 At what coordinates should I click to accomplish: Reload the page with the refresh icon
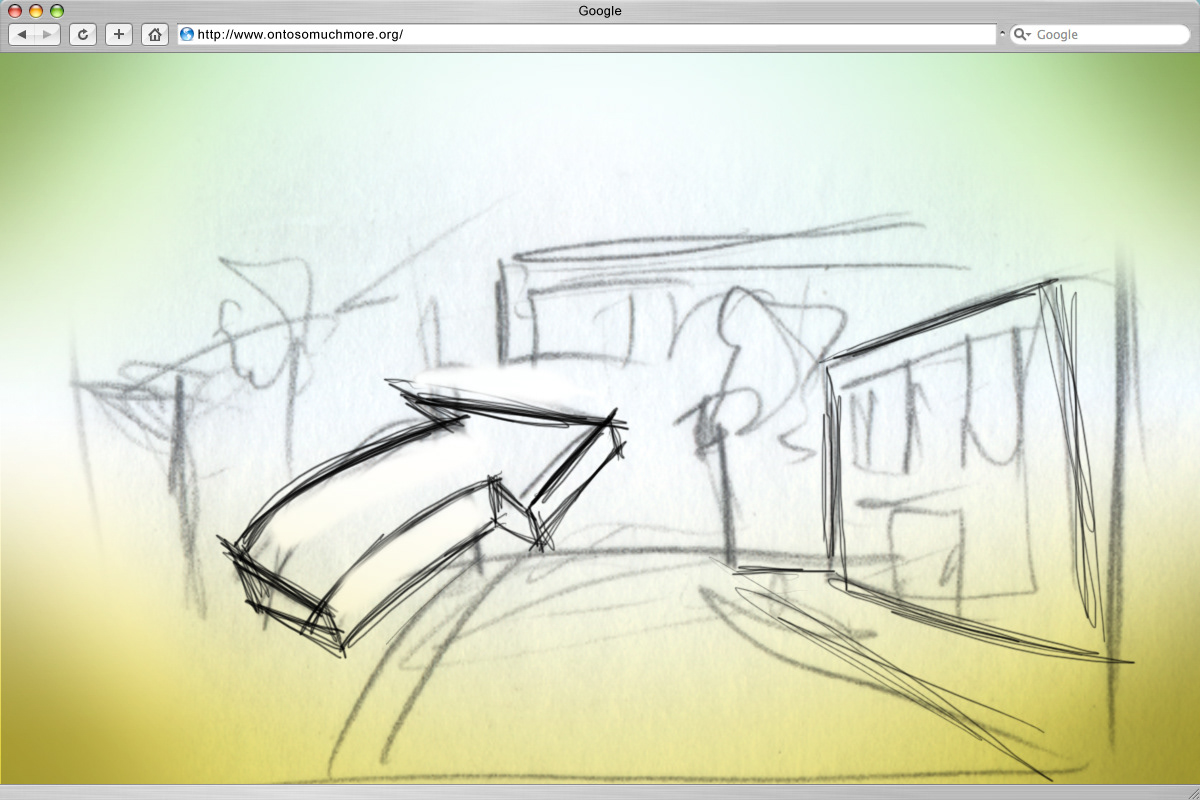click(83, 34)
